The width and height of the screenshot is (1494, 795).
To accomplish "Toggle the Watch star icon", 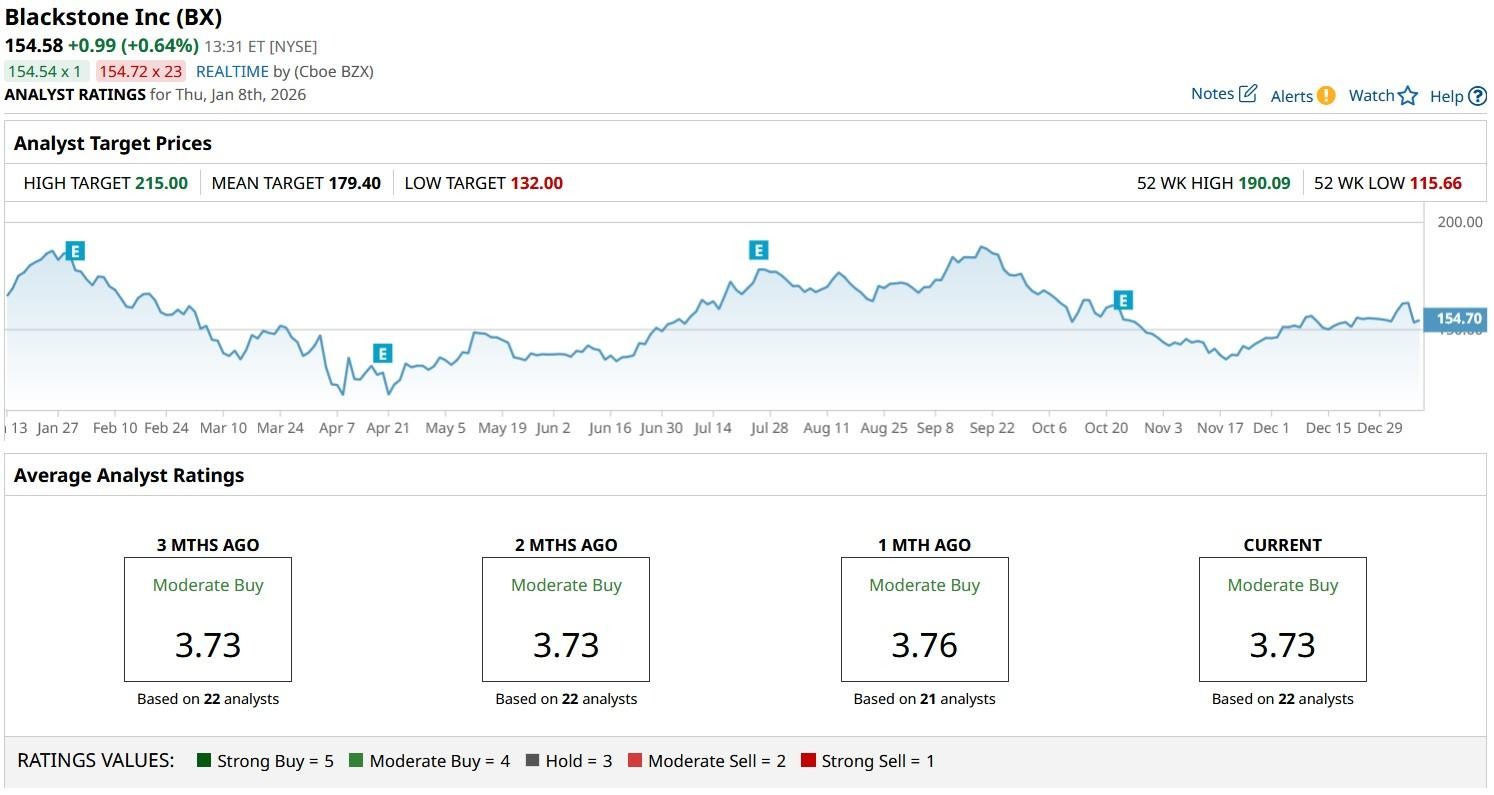I will pos(1408,96).
